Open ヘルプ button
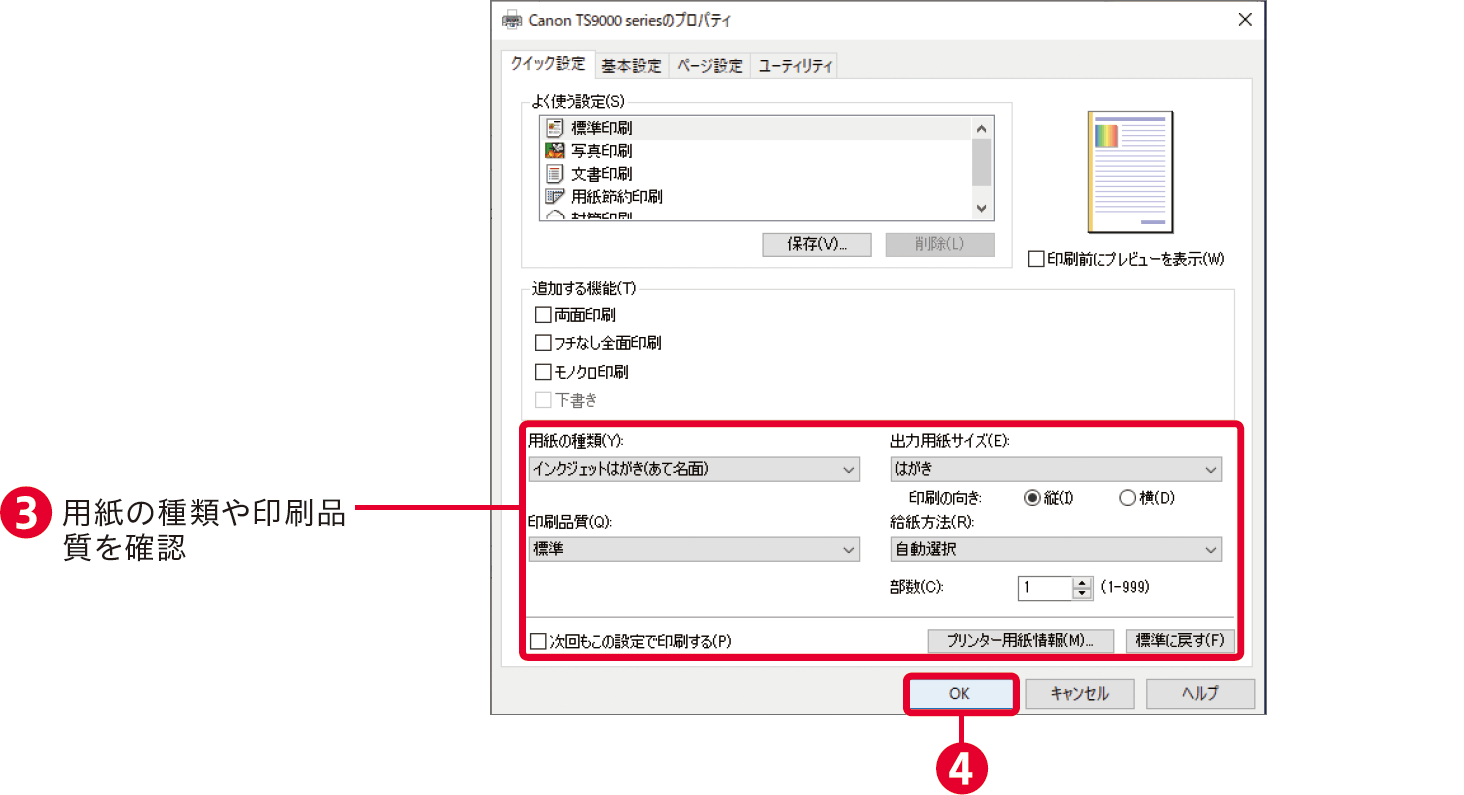1464x795 pixels. click(1200, 693)
